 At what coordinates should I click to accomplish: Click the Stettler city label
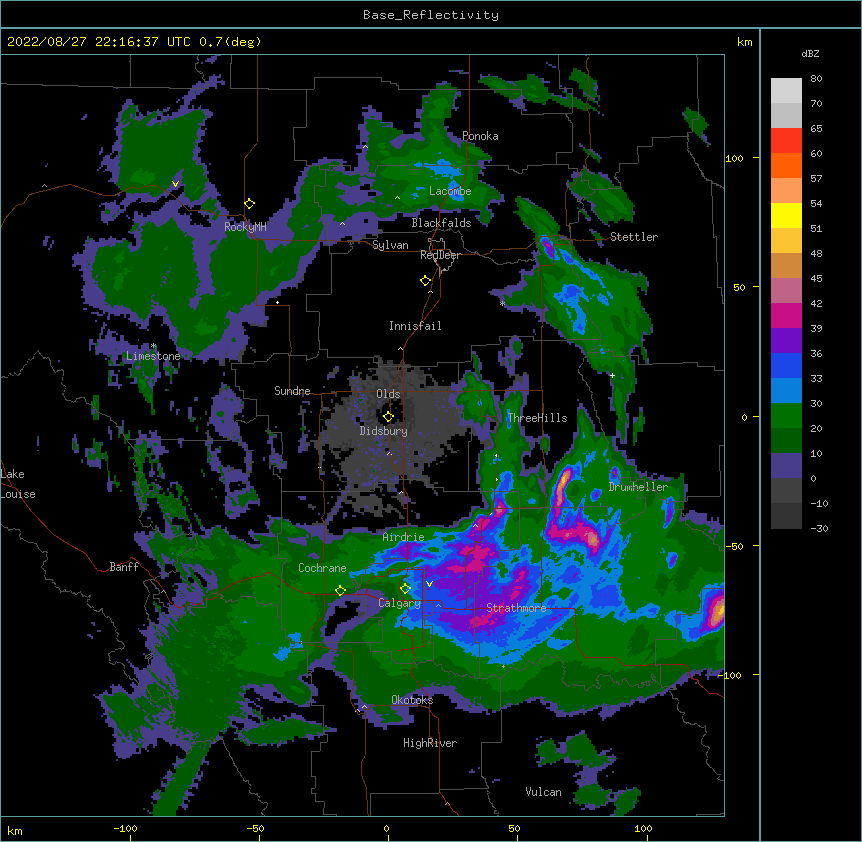[x=634, y=237]
